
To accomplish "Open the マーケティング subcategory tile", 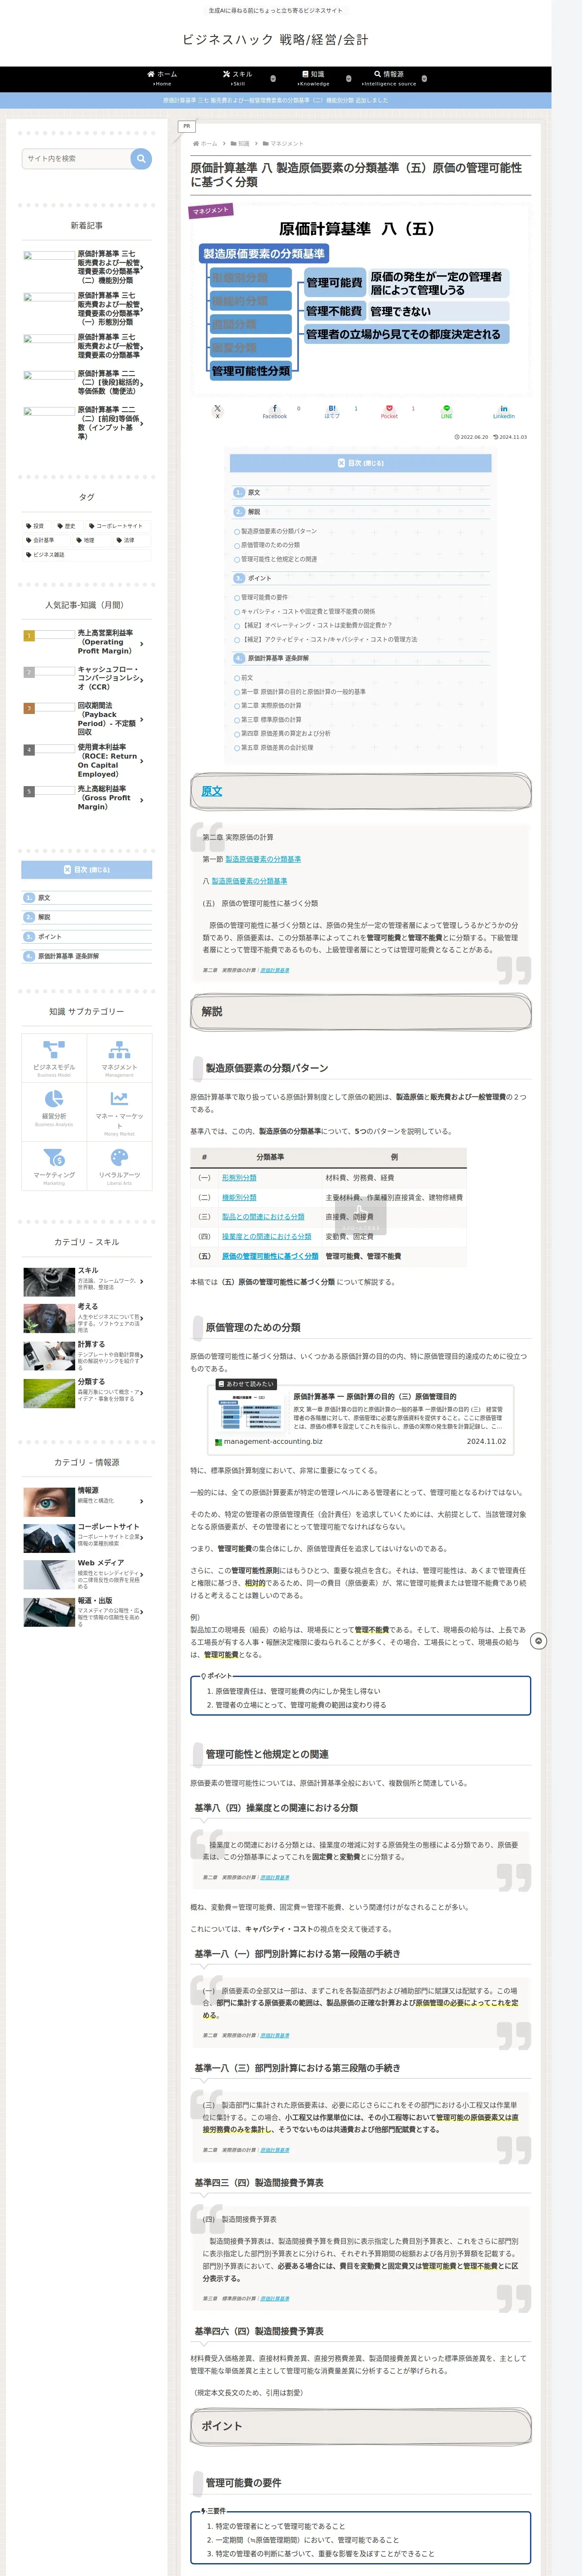I will coord(54,1165).
